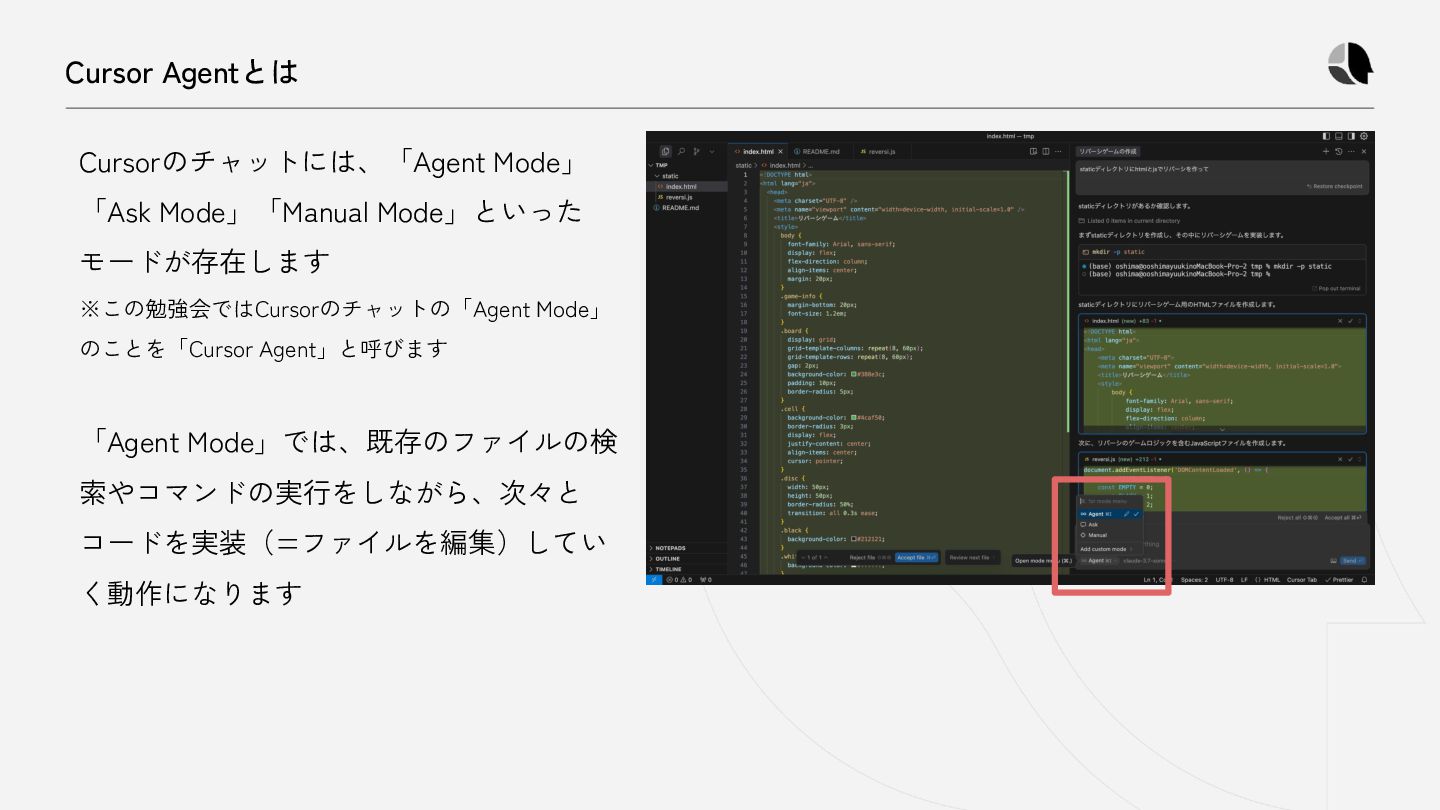Click Restore checkpoint link

point(1334,186)
